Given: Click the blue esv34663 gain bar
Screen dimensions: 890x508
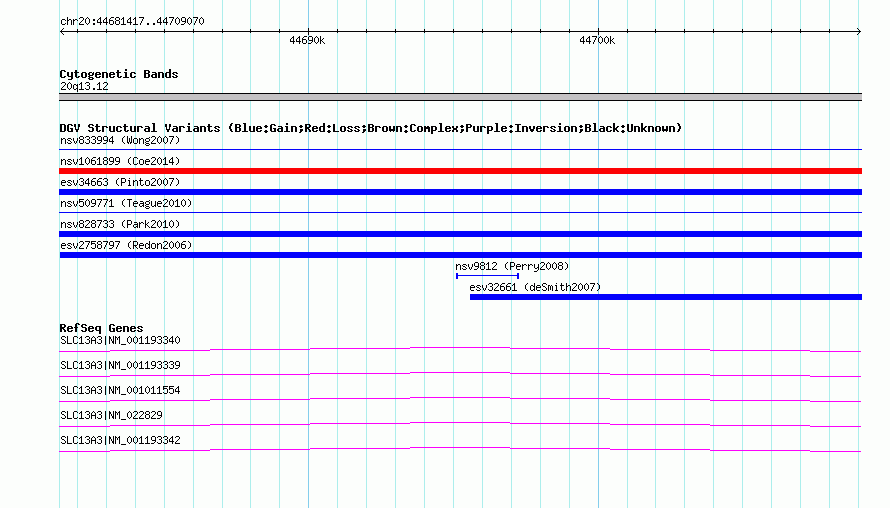Looking at the screenshot, I should tap(460, 192).
